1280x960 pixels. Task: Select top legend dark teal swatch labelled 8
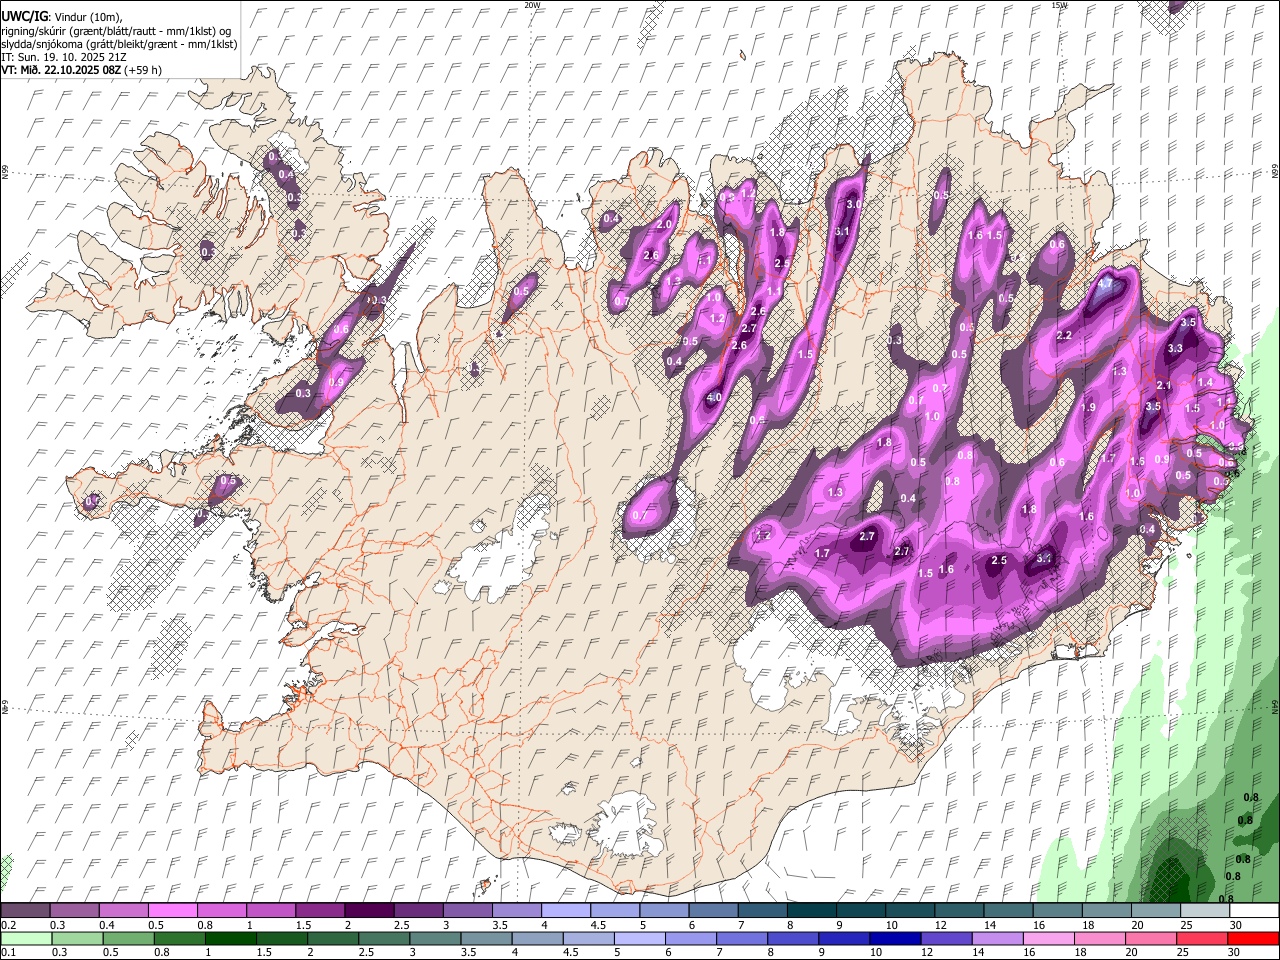pyautogui.click(x=811, y=911)
